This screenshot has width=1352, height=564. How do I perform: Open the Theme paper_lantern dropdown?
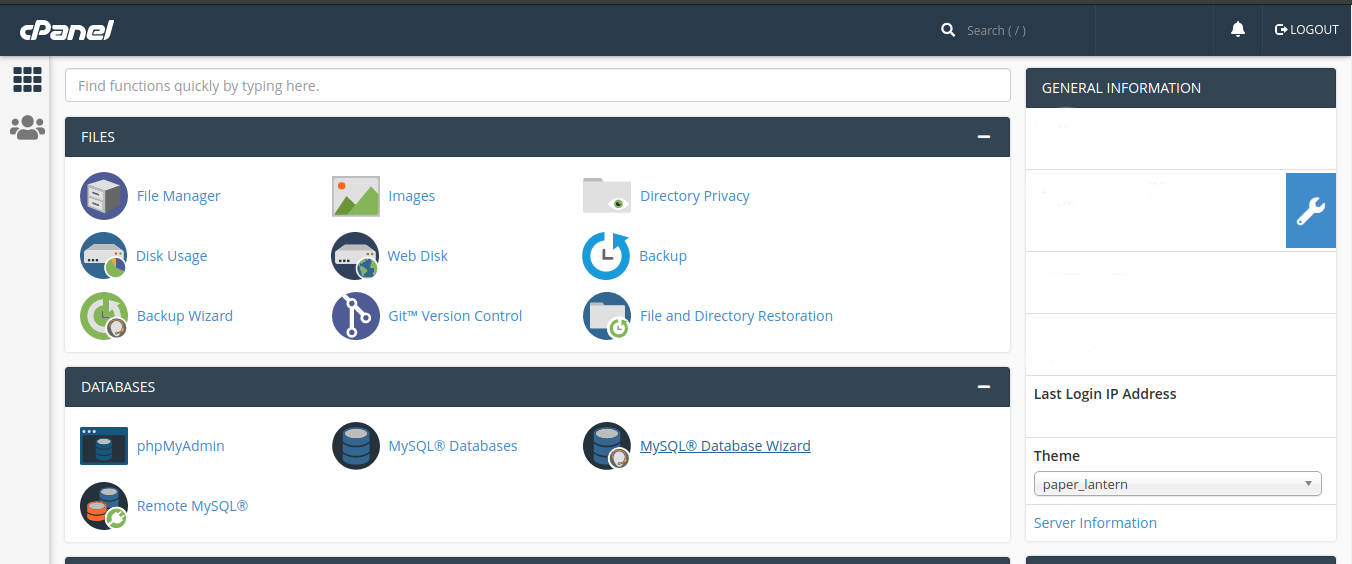click(1178, 484)
